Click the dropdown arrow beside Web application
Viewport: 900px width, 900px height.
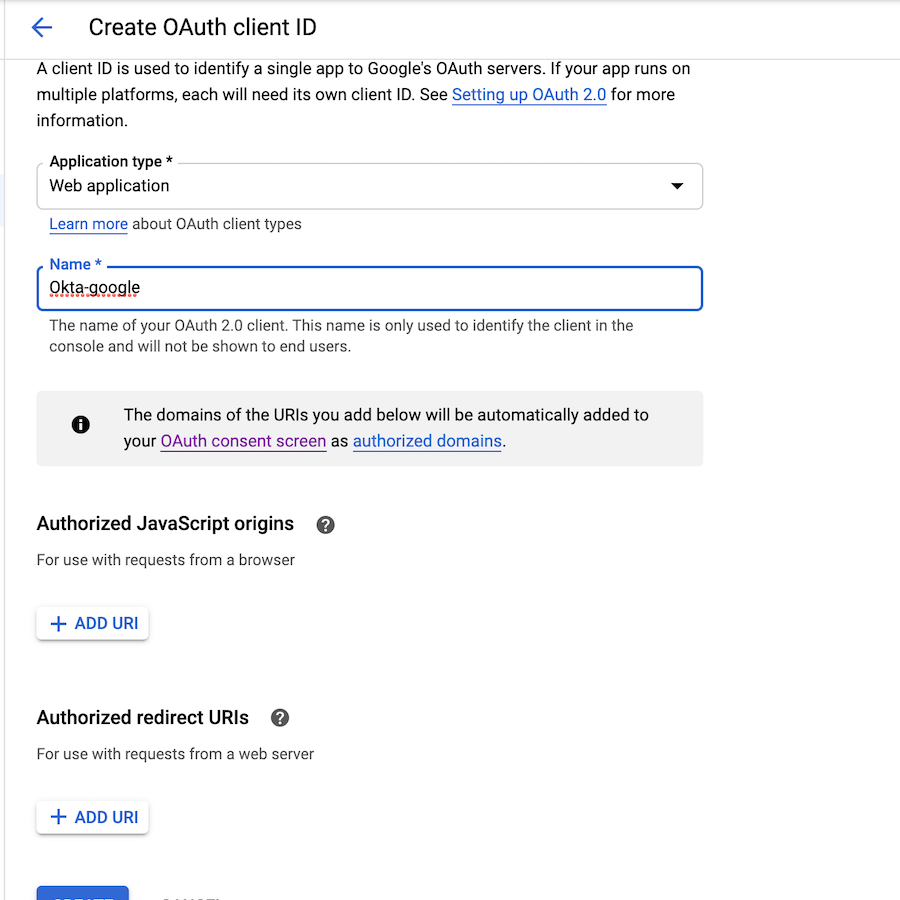[x=677, y=186]
